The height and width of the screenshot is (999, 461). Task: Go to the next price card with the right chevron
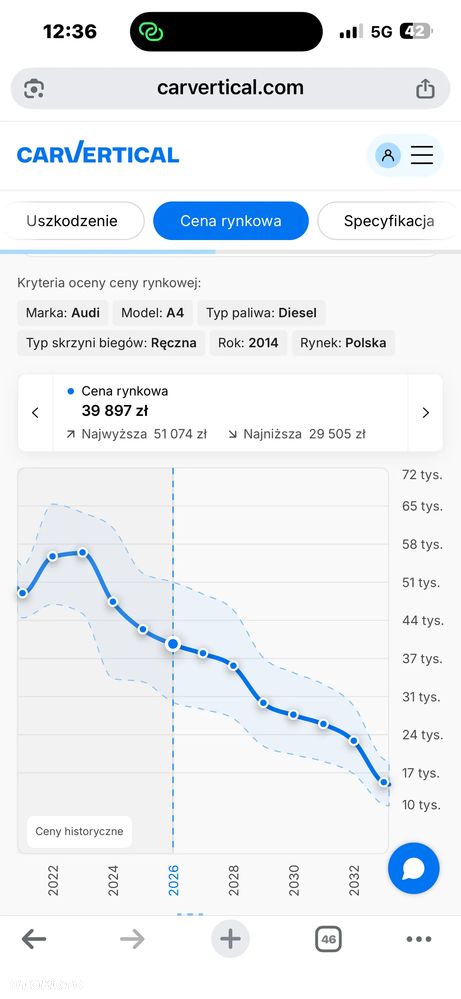click(425, 413)
